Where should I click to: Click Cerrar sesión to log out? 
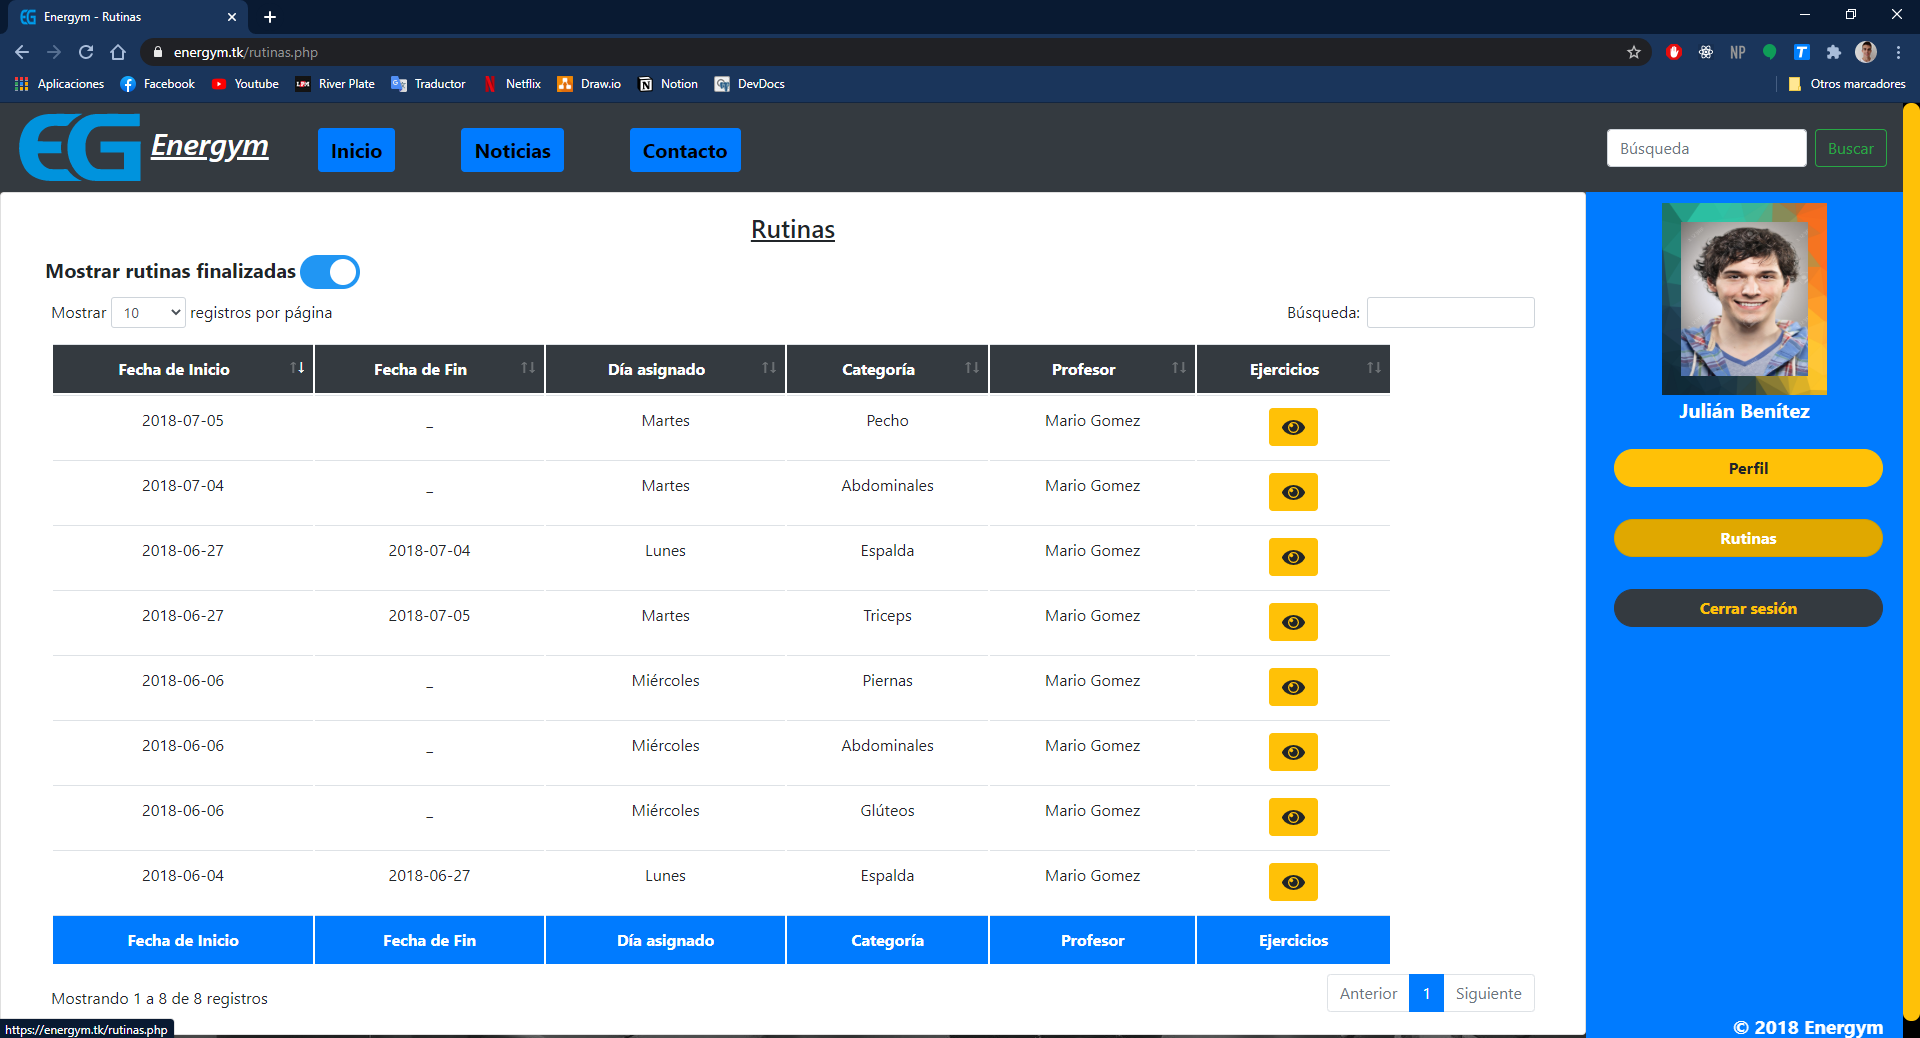click(1748, 608)
